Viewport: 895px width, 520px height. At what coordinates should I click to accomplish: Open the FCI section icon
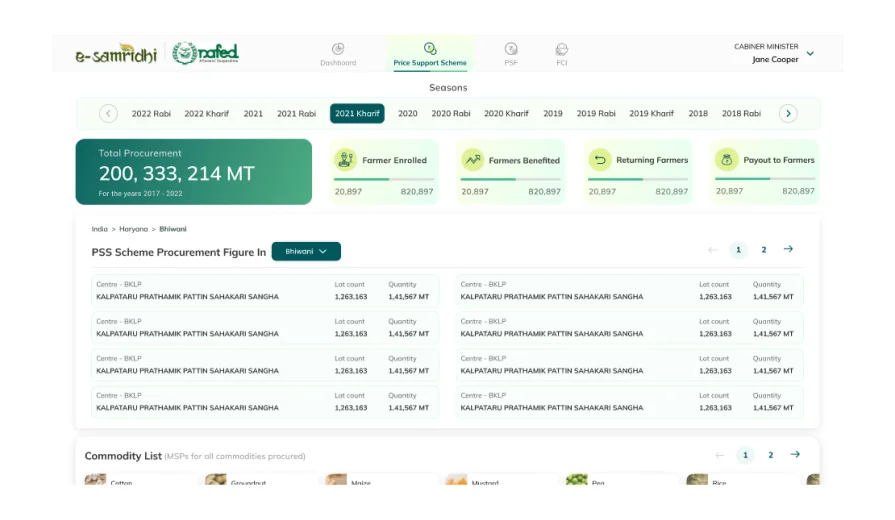562,49
